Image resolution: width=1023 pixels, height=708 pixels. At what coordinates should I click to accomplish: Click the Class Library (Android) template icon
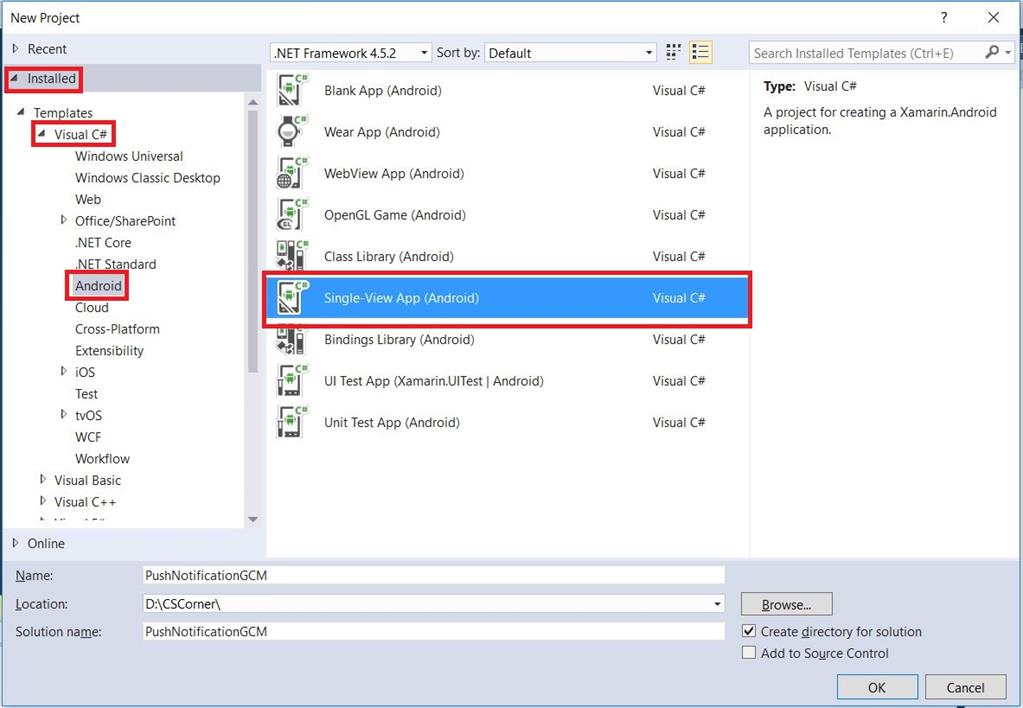(292, 256)
